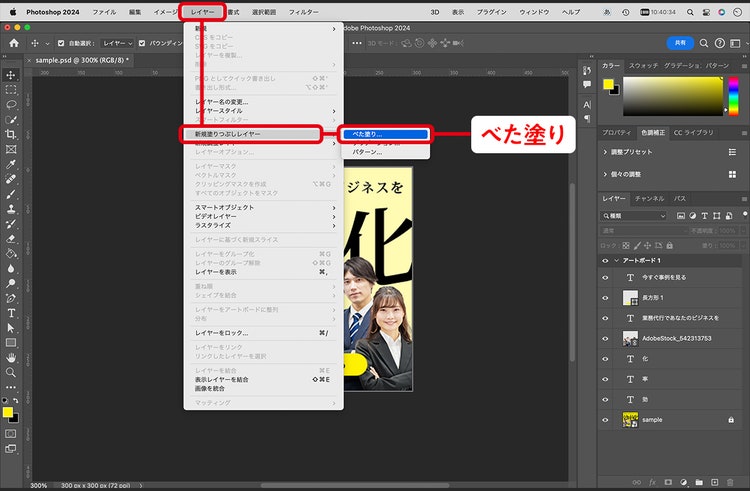Click the blue 共有 share button

click(x=680, y=43)
